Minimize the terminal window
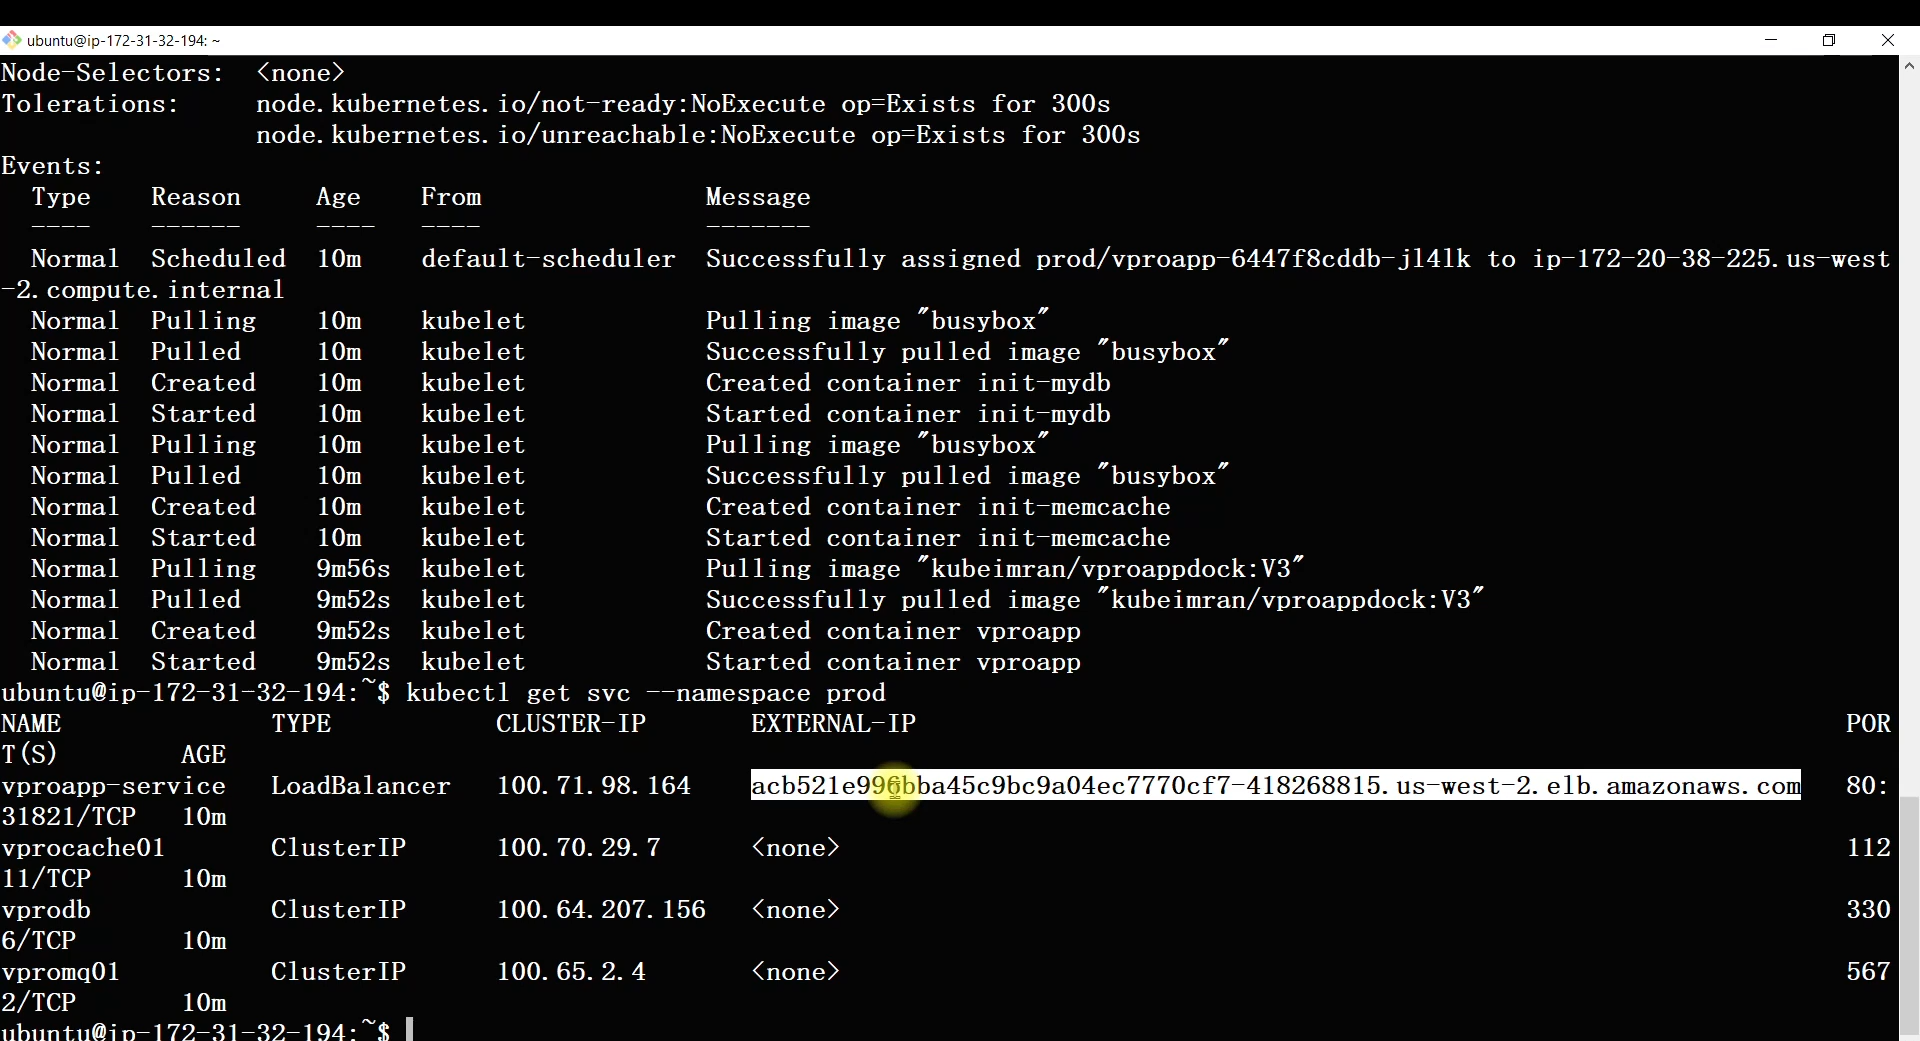1920x1041 pixels. coord(1771,40)
